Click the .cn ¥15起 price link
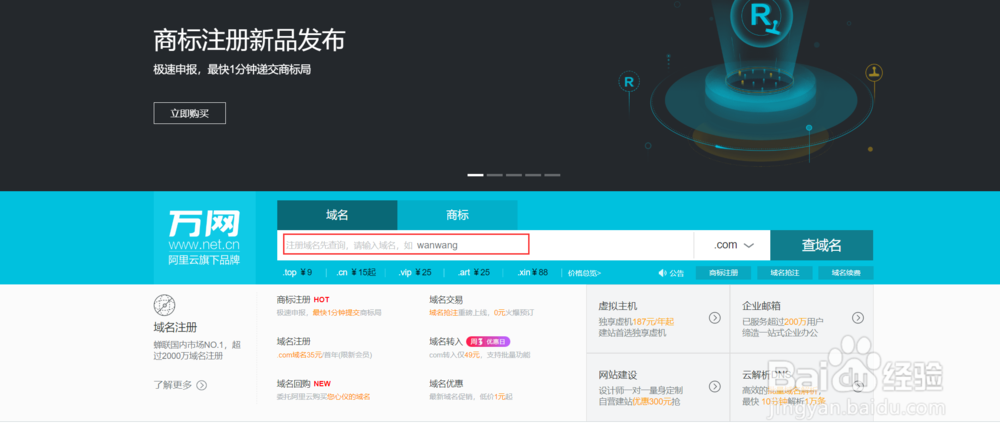Image resolution: width=1000 pixels, height=442 pixels. pos(357,272)
